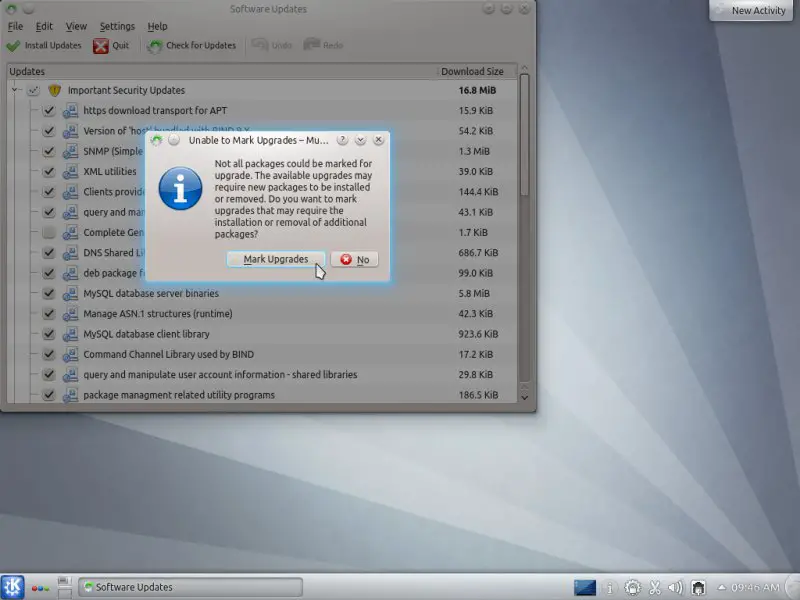Uncheck the Version of 'host' update checkbox
The width and height of the screenshot is (800, 600).
49,131
